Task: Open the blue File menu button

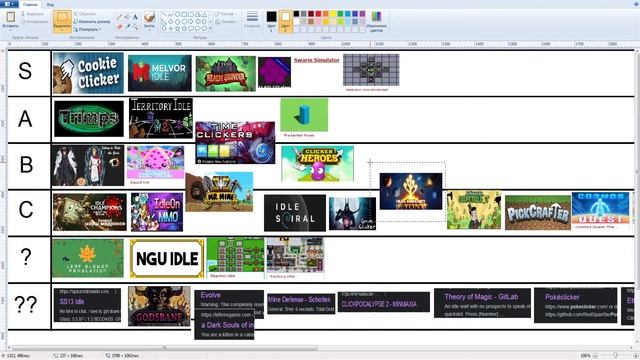Action: [x=9, y=4]
